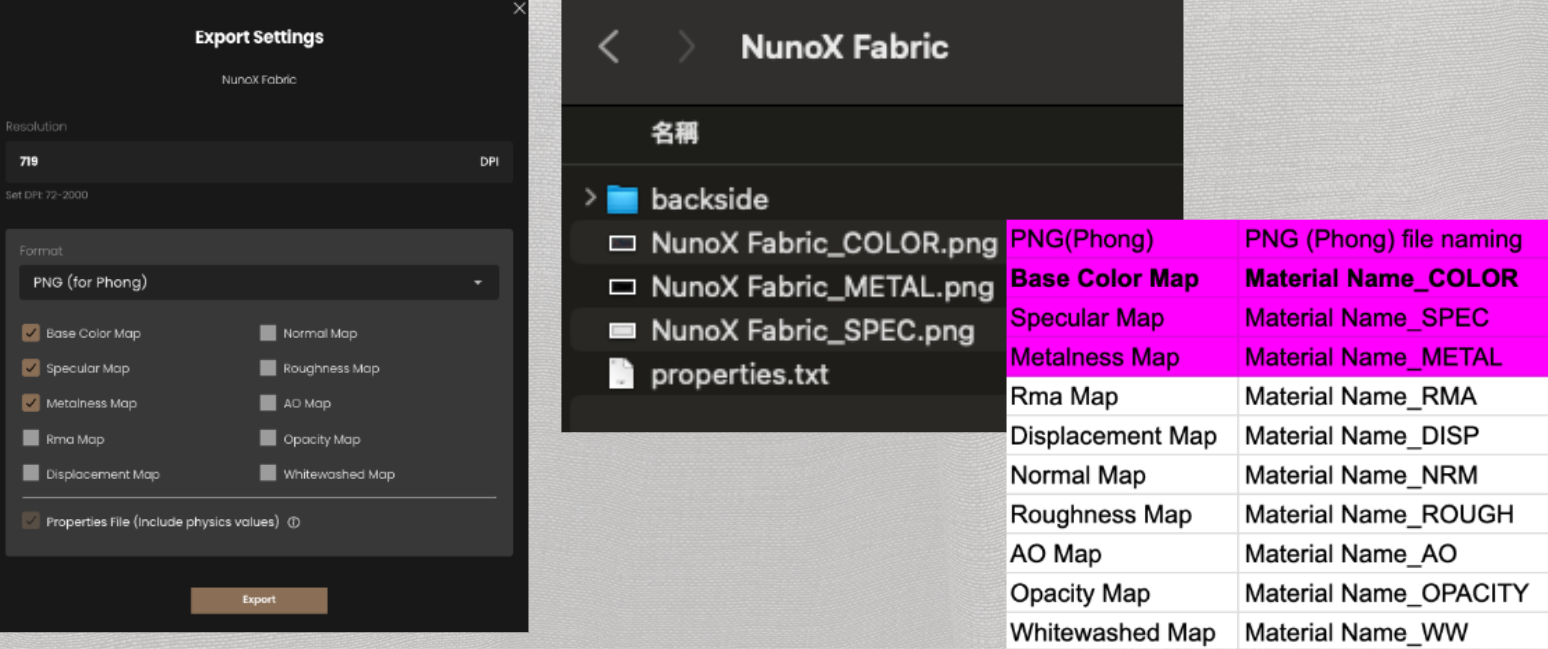Click the Material Name_COLOR table cell
The image size is (1548, 649).
pos(1393,278)
